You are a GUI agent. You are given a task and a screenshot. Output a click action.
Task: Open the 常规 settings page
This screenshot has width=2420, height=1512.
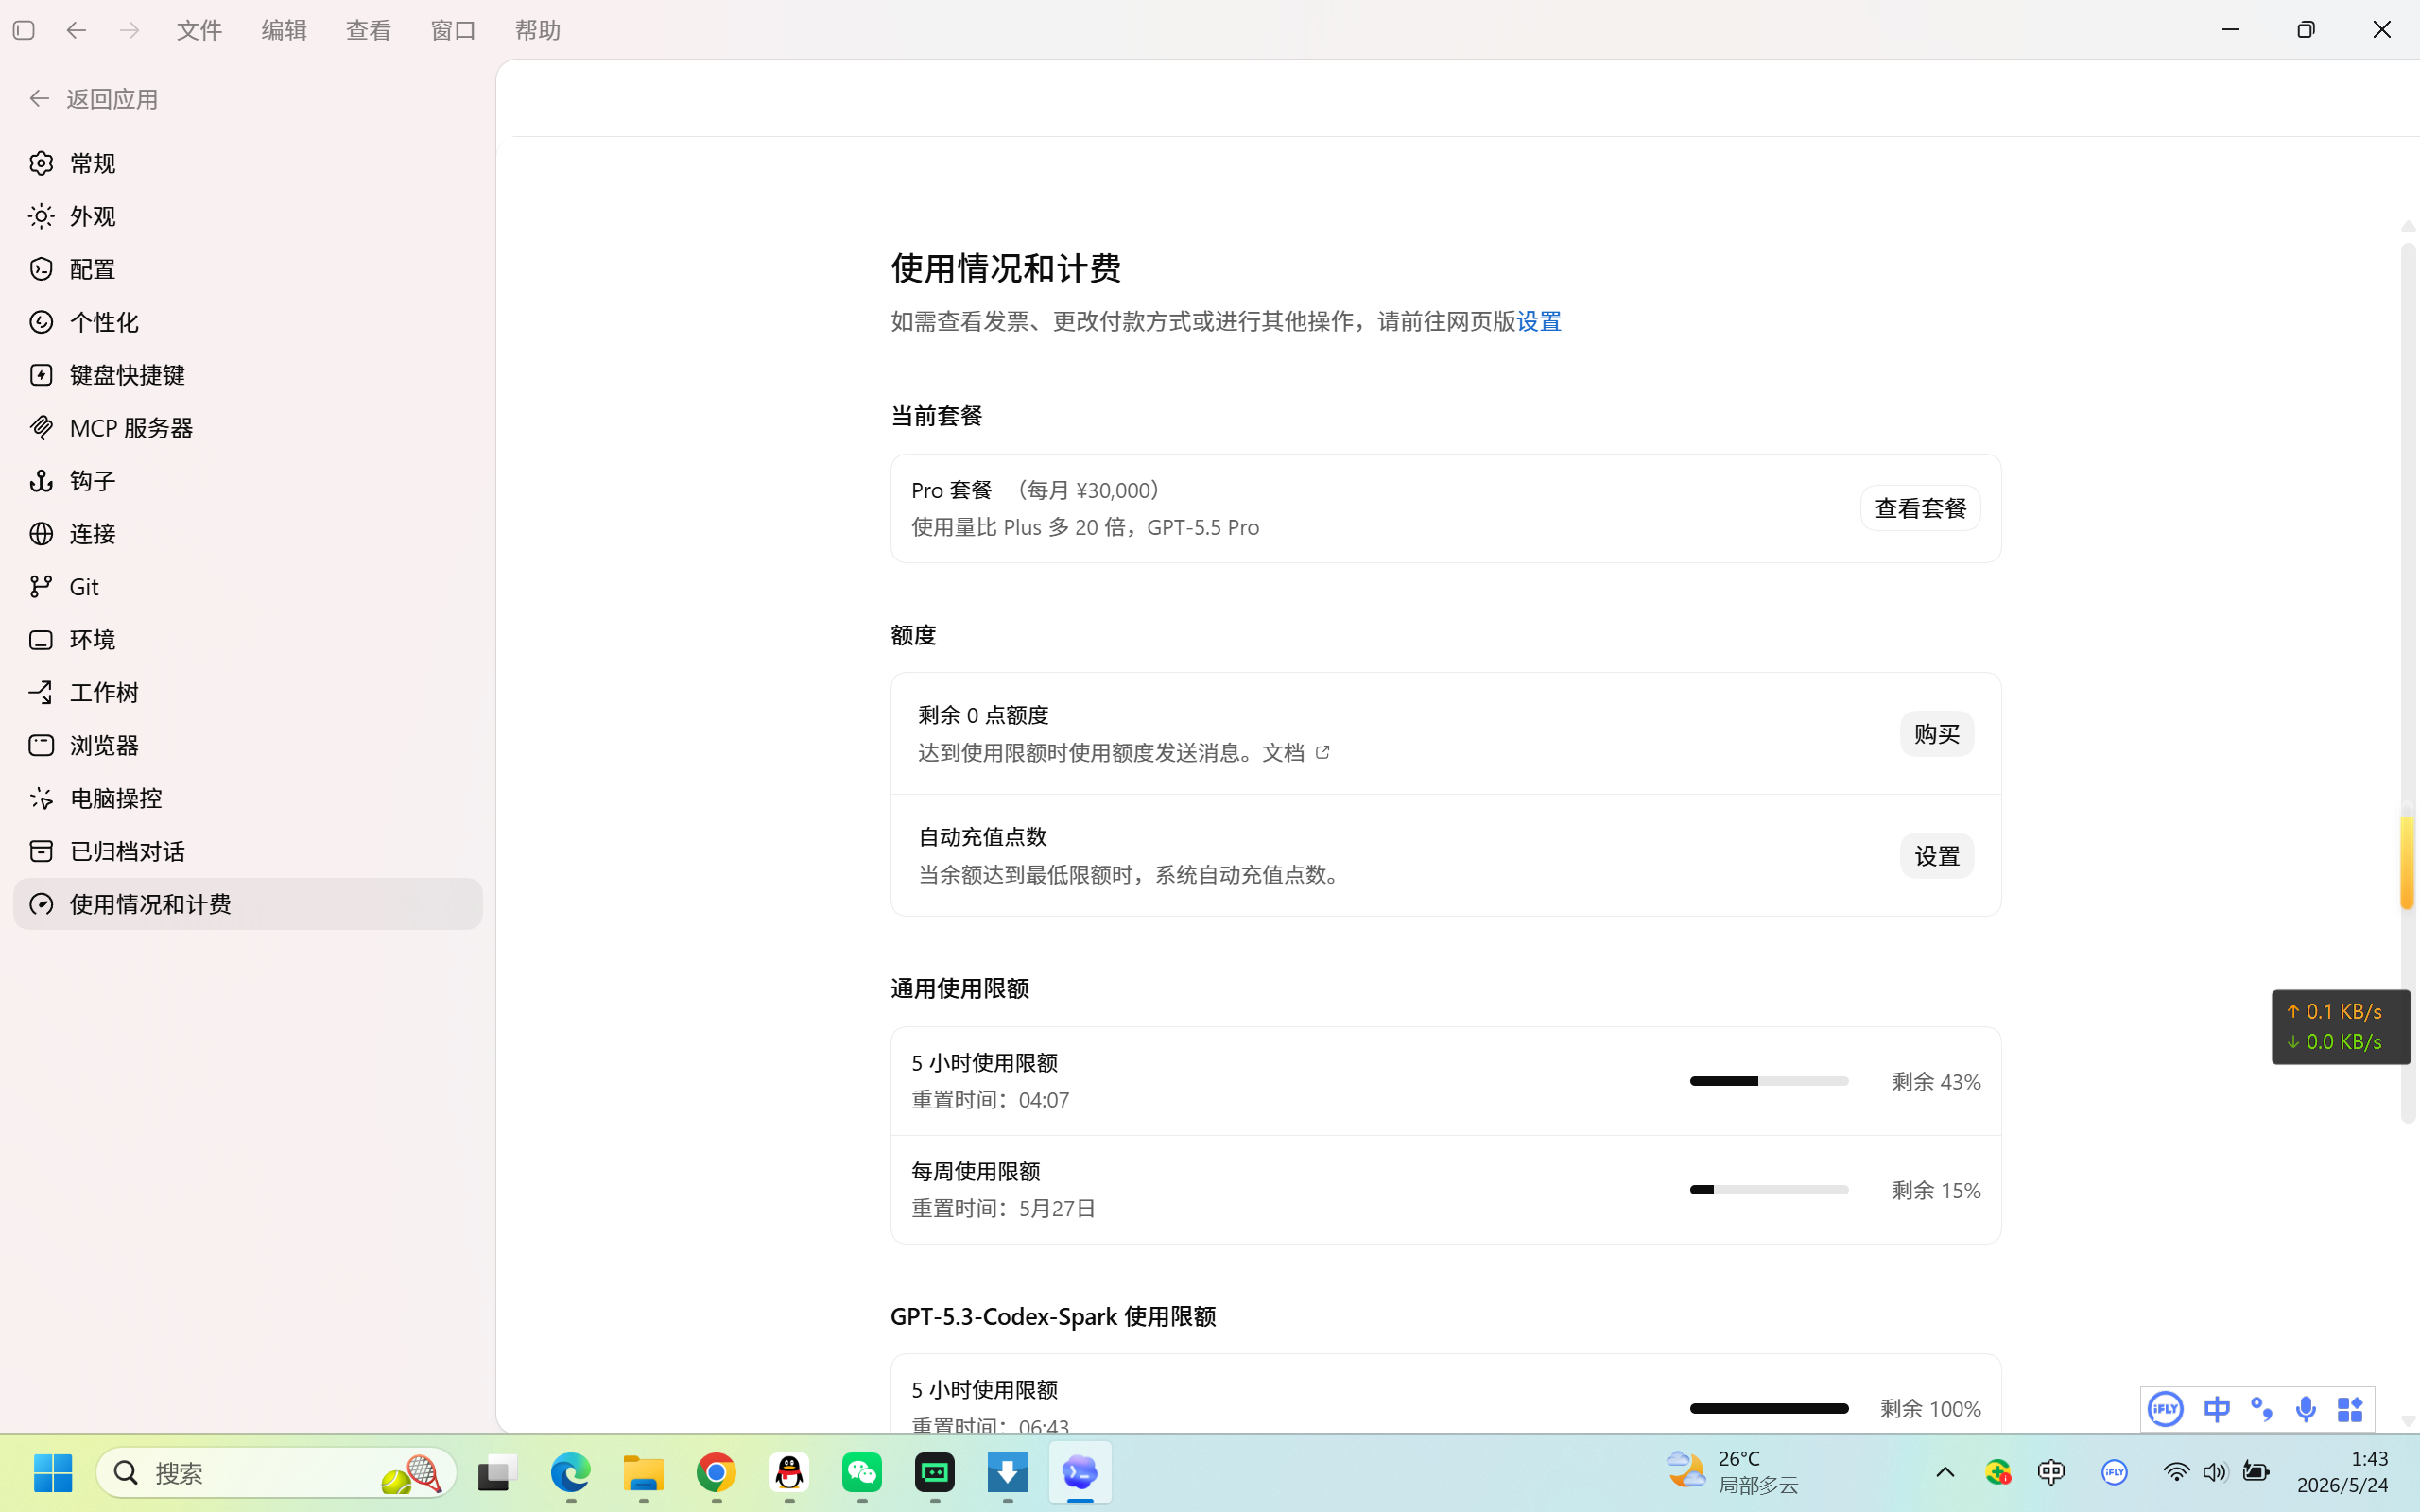pyautogui.click(x=248, y=163)
